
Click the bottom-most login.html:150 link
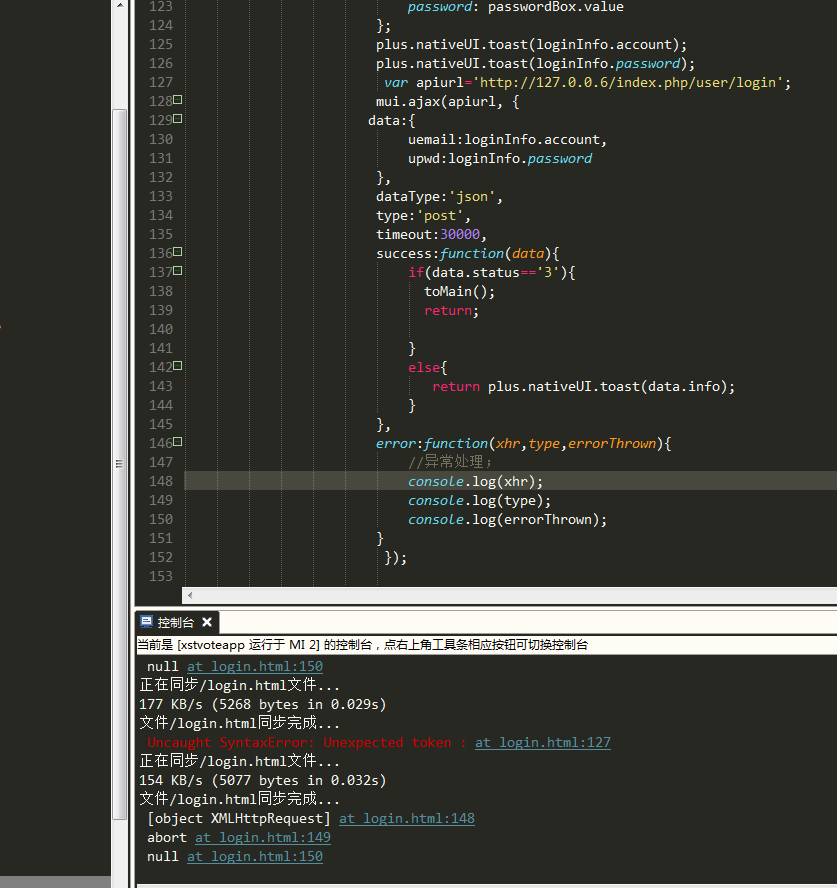pos(254,856)
